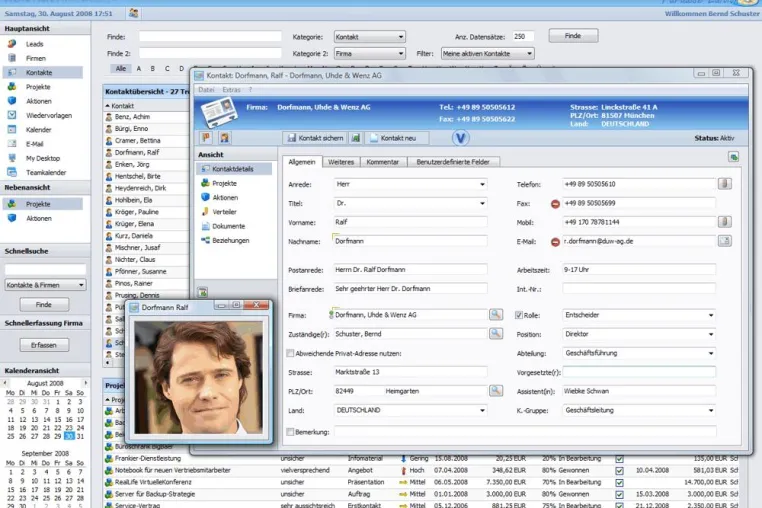Viewport: 762px width, 508px height.
Task: Click the green icon at top right of tab area
Action: [733, 157]
